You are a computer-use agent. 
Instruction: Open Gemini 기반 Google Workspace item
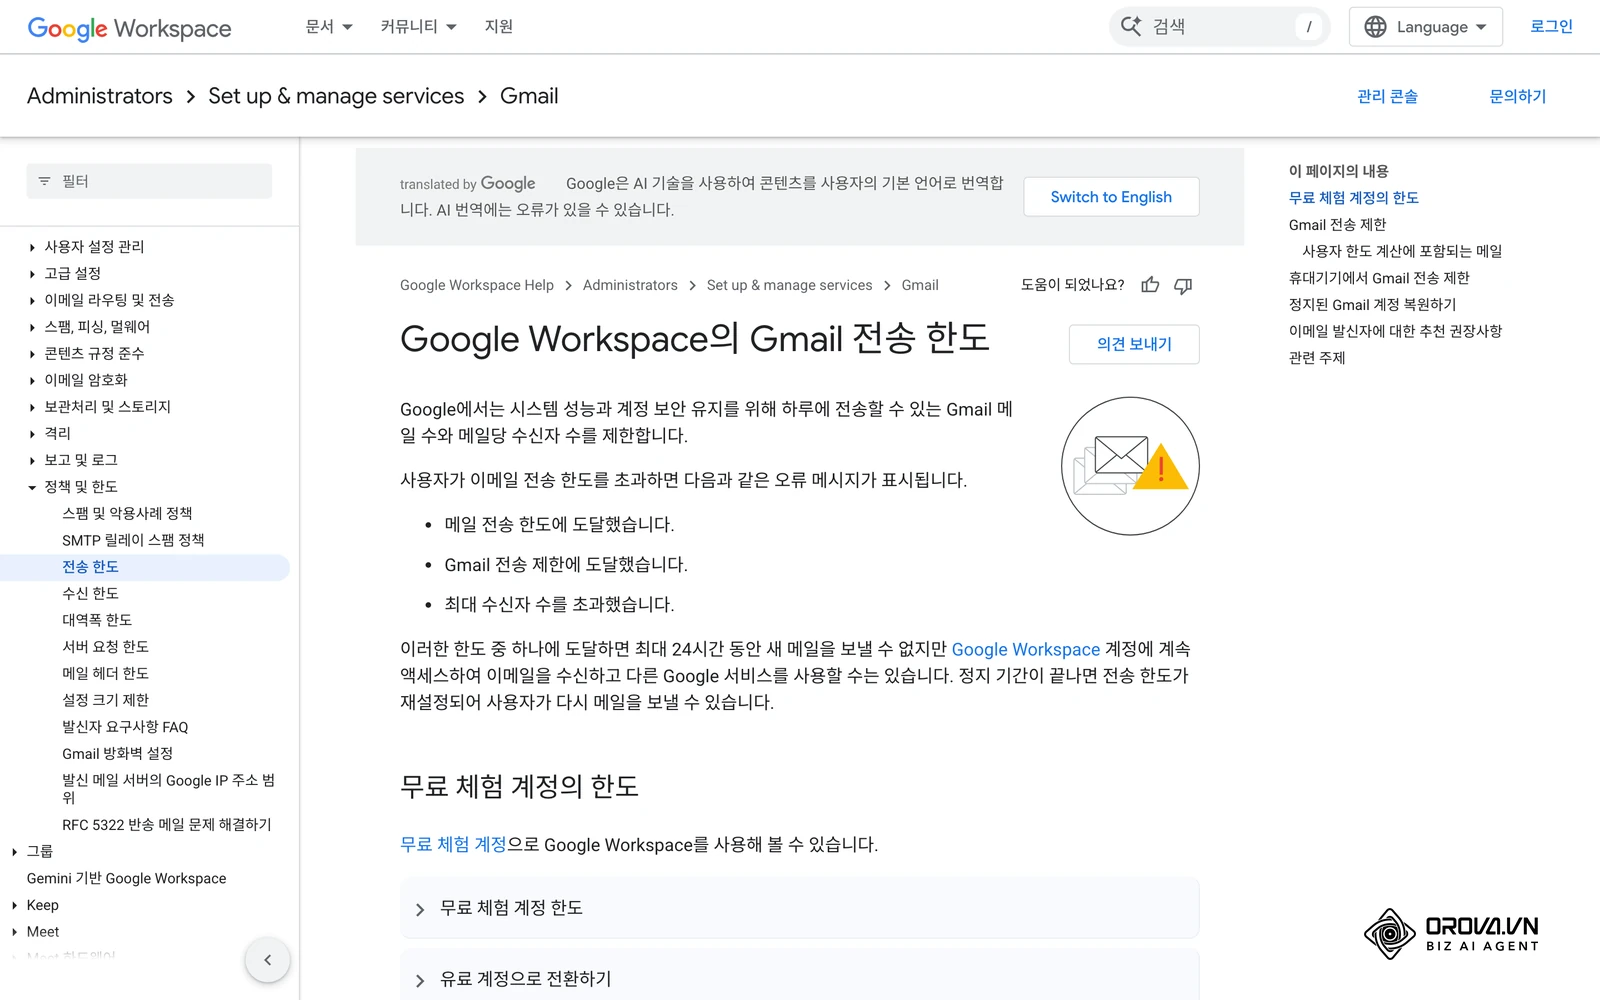pyautogui.click(x=127, y=878)
